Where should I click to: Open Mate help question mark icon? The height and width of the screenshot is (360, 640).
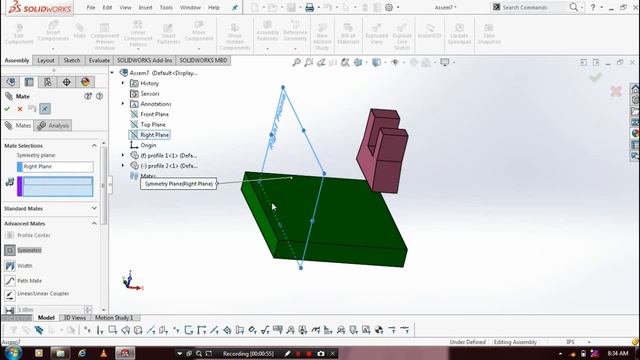pyautogui.click(x=99, y=96)
